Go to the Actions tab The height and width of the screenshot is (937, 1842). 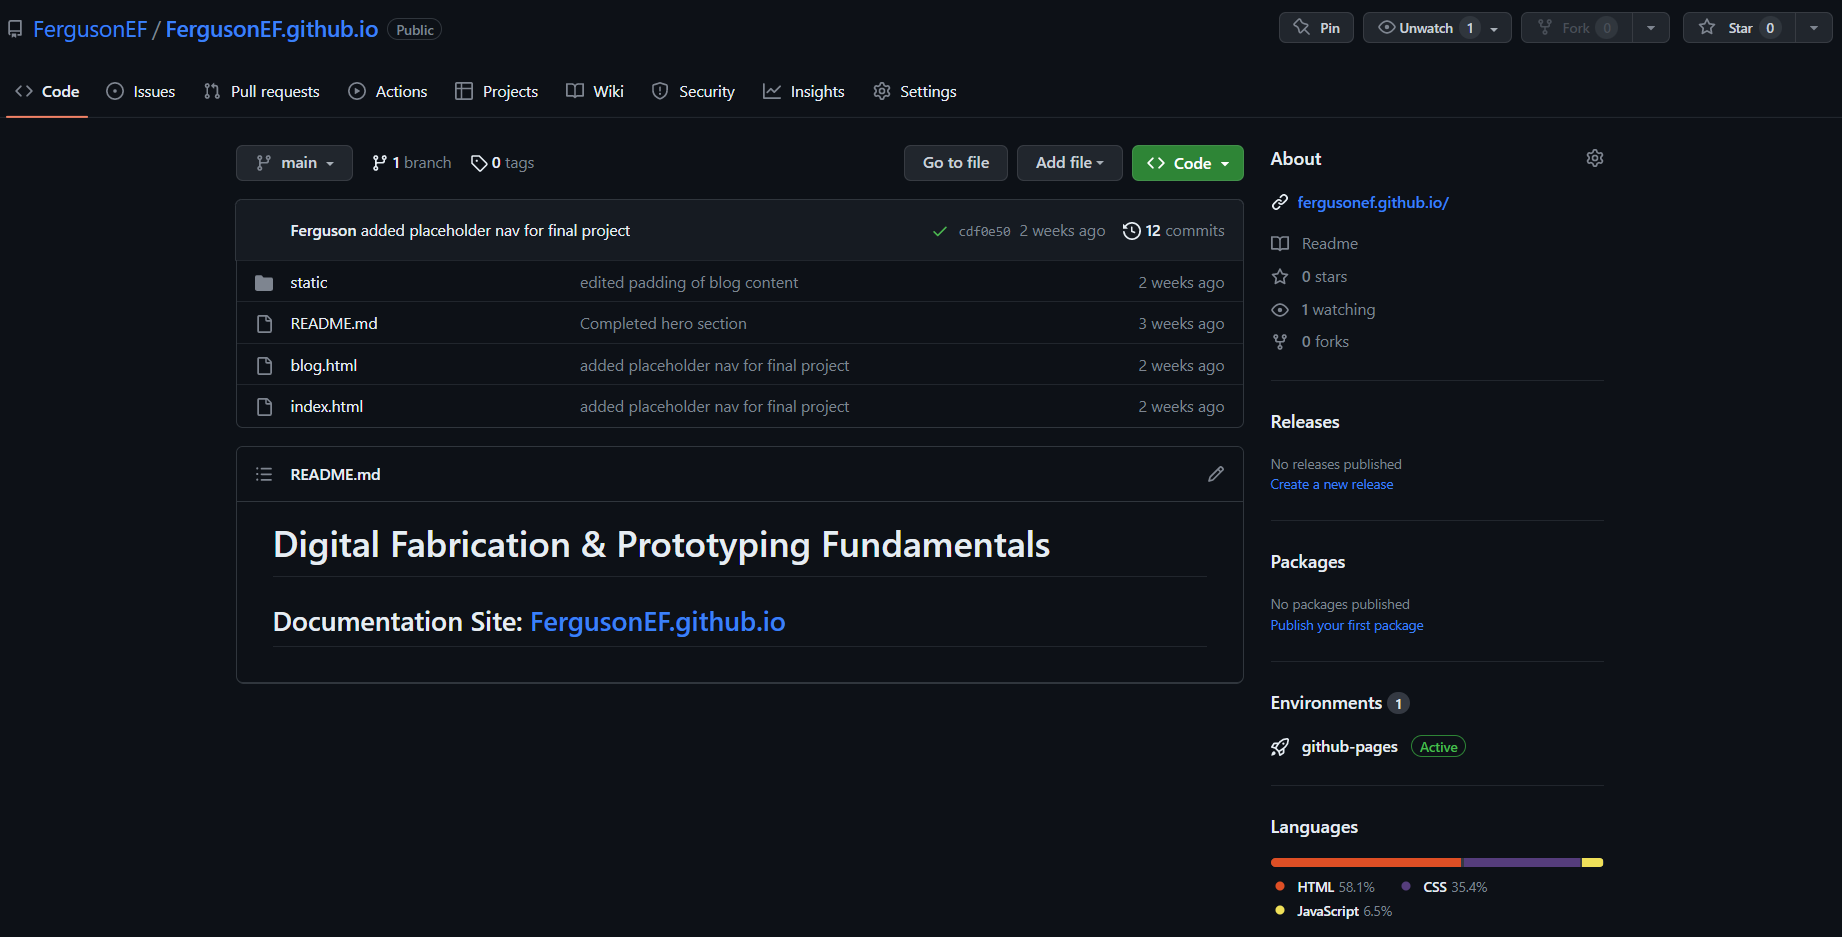pos(388,92)
